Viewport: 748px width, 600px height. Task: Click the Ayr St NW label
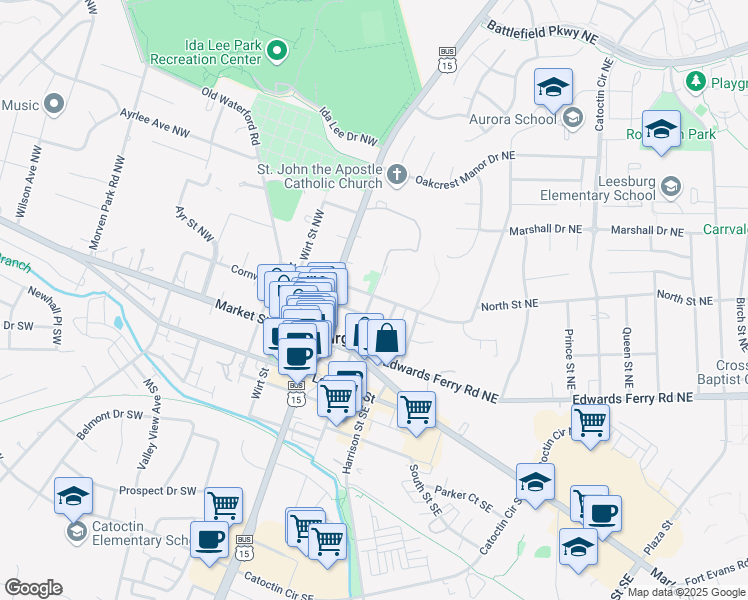point(195,224)
